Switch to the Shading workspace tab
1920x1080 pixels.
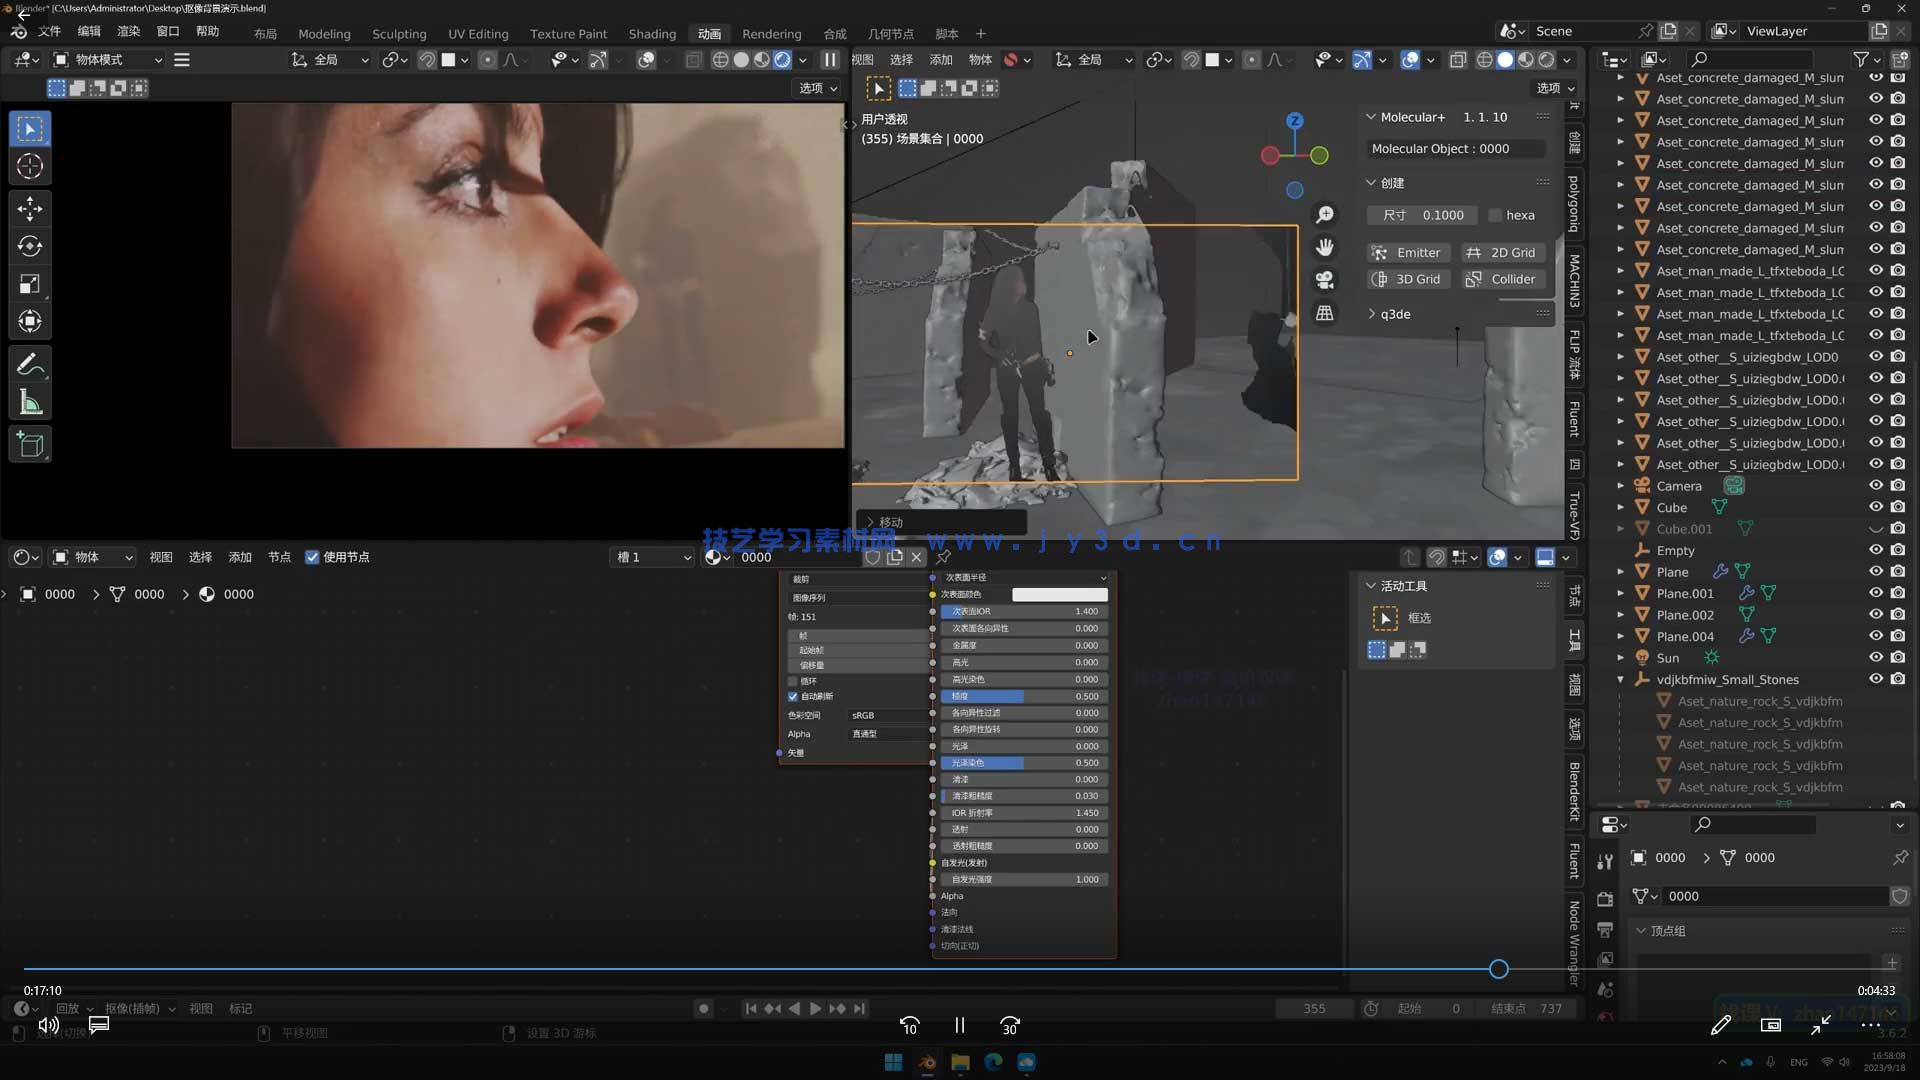652,33
